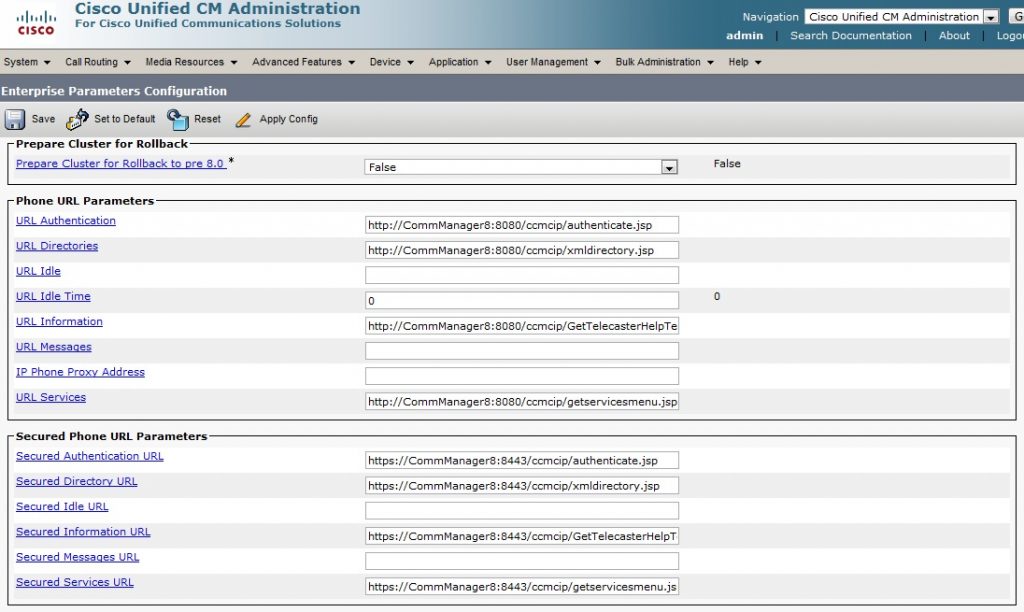Click the Set to Default icon

[77, 120]
